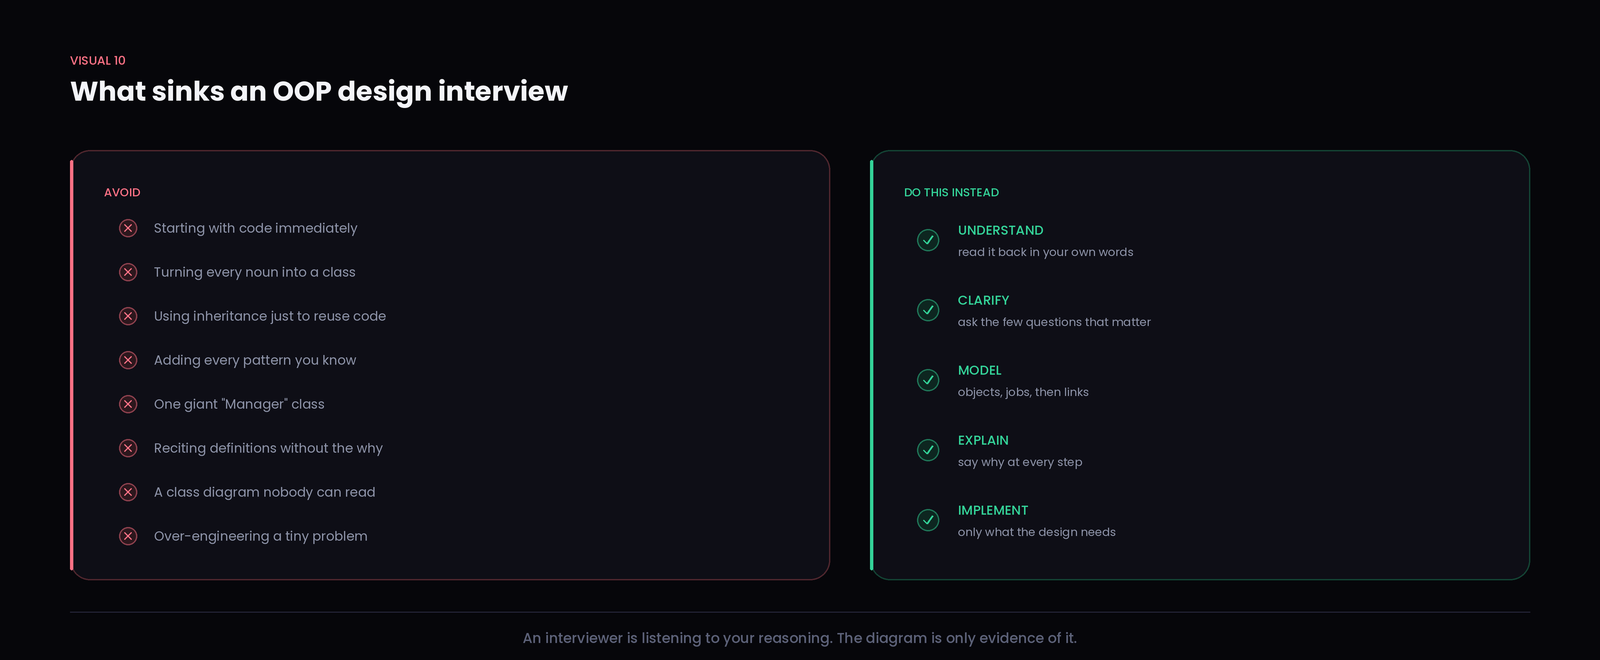Click the green checkmark next to CLARIFY
Screen dimensions: 1600x660
[928, 310]
